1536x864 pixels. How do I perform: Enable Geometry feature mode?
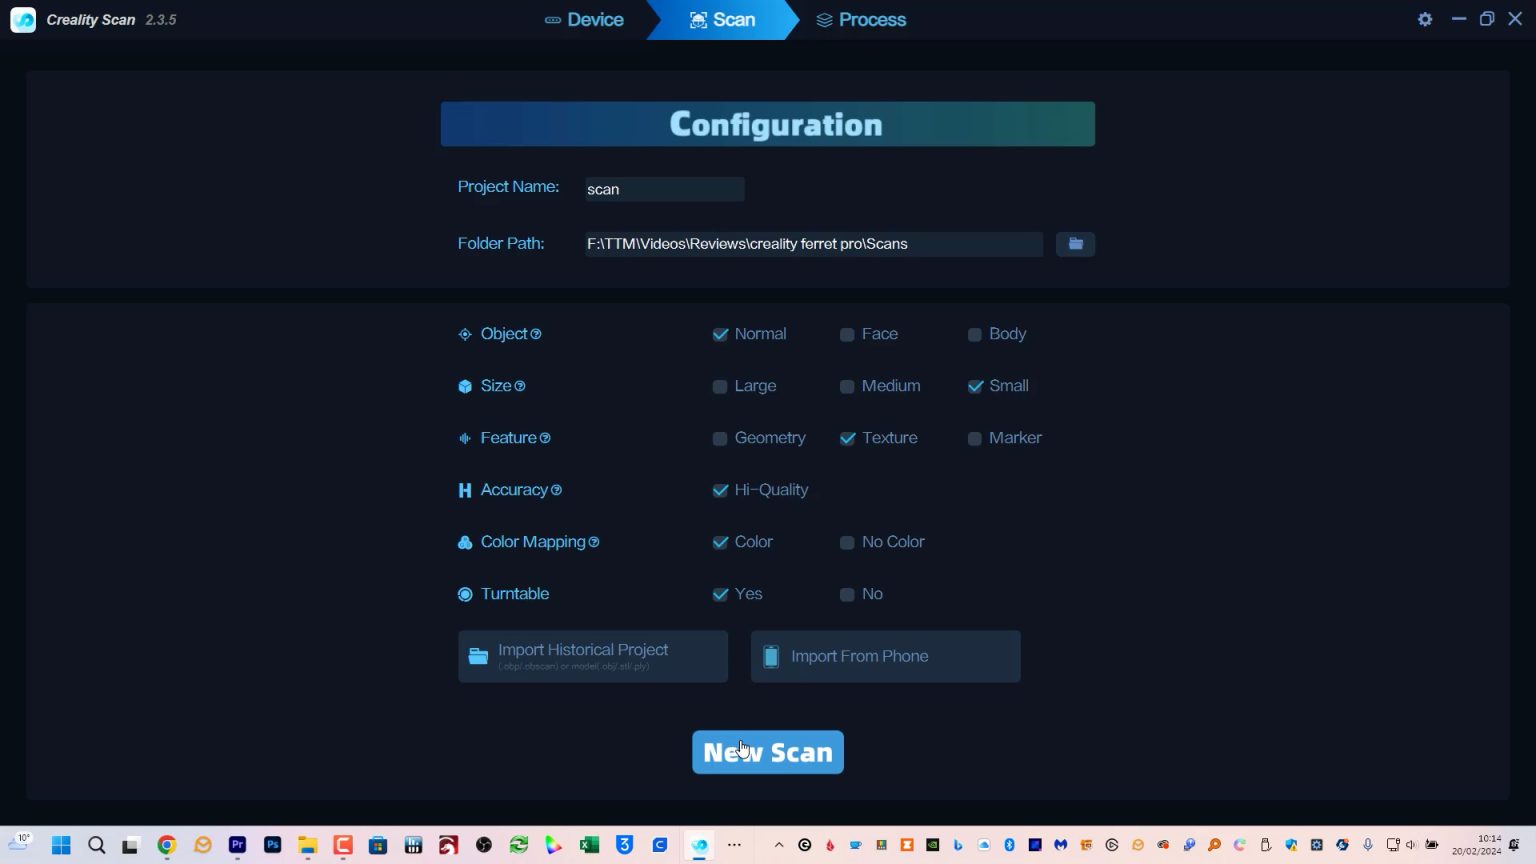coord(720,438)
